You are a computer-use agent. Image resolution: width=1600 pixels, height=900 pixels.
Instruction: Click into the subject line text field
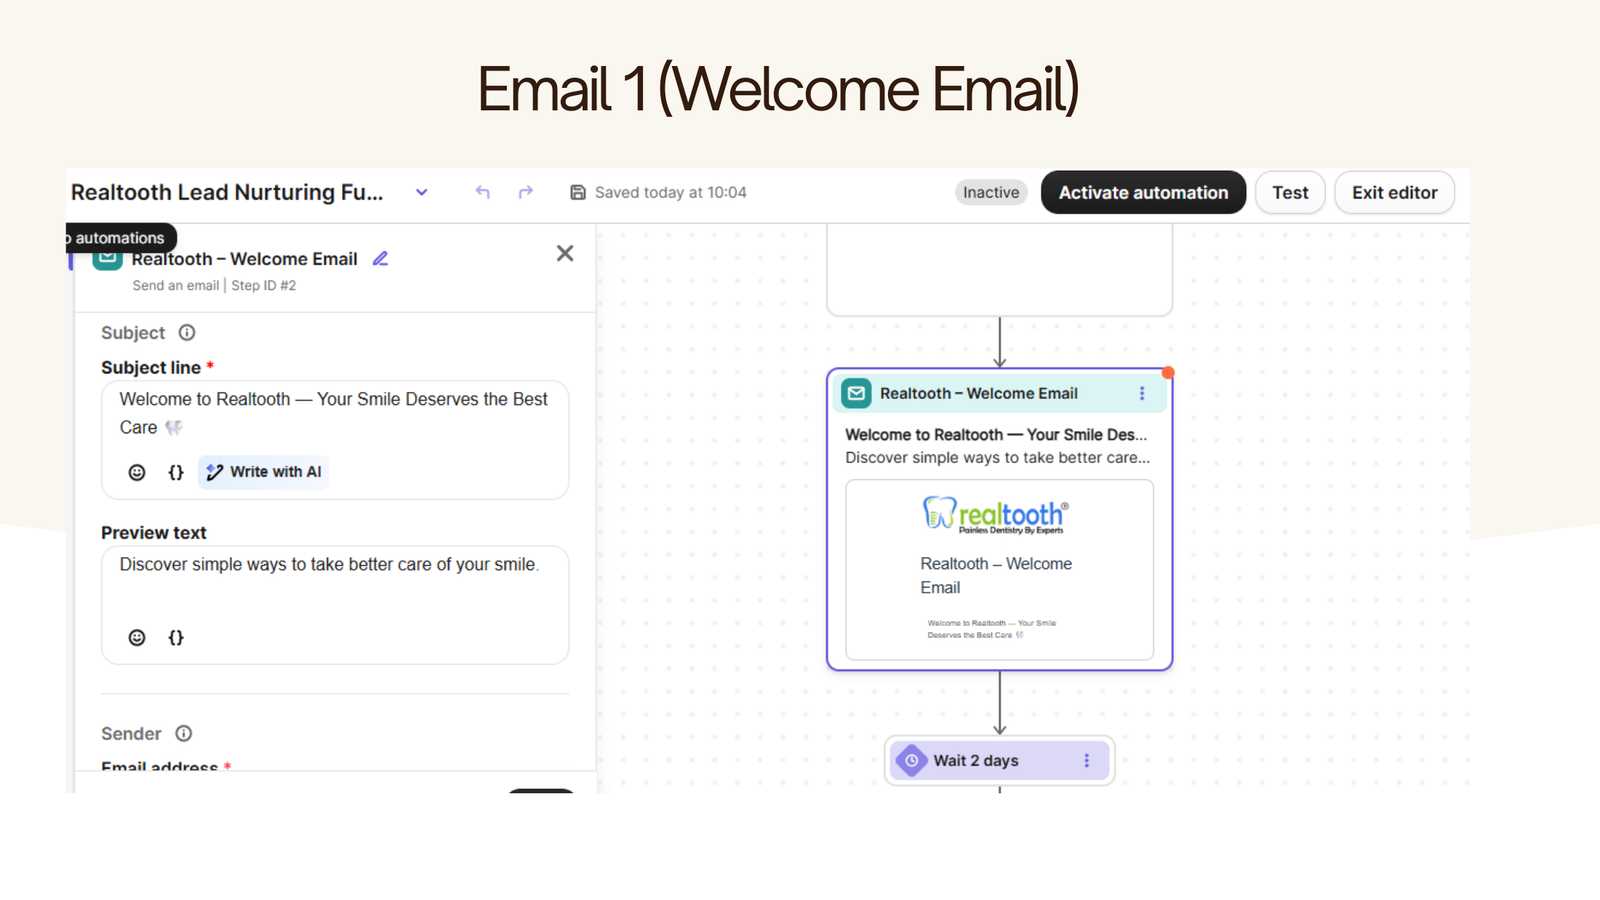(x=334, y=413)
